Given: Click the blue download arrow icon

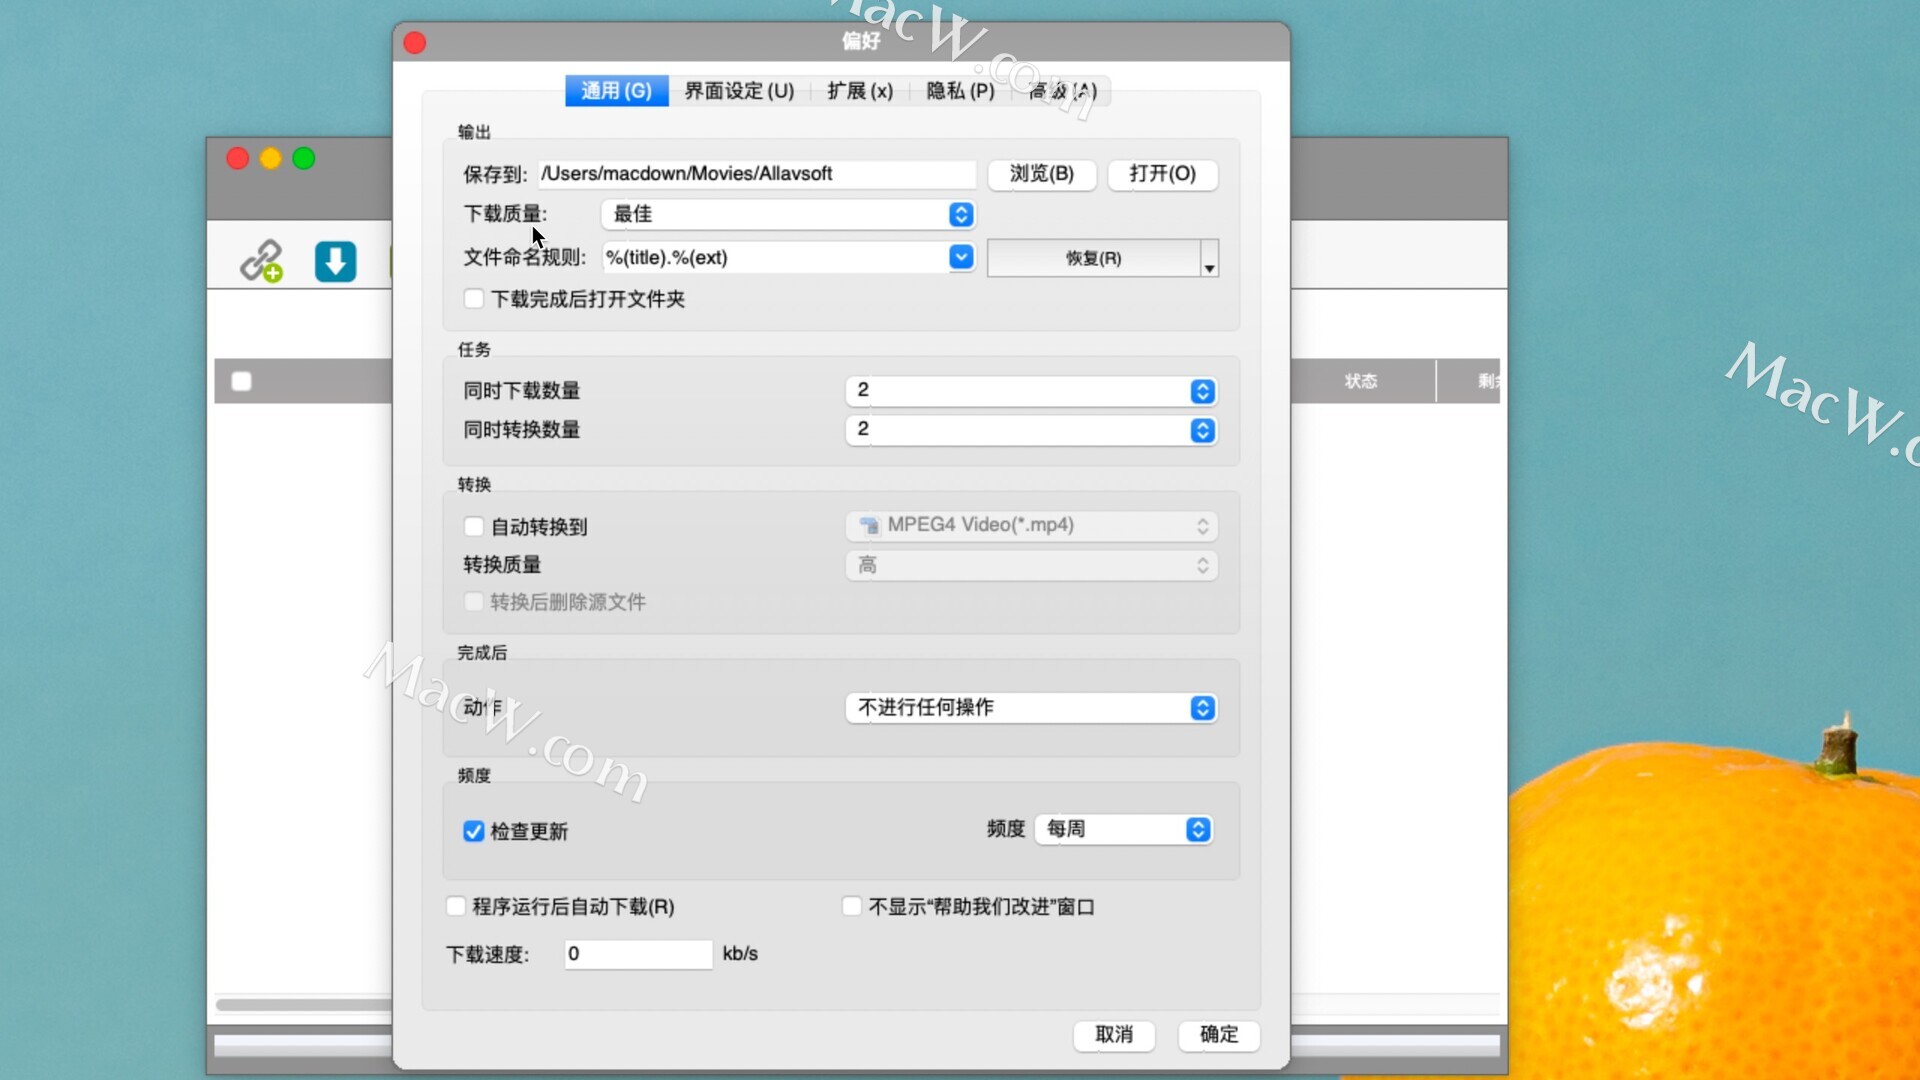Looking at the screenshot, I should pyautogui.click(x=335, y=261).
